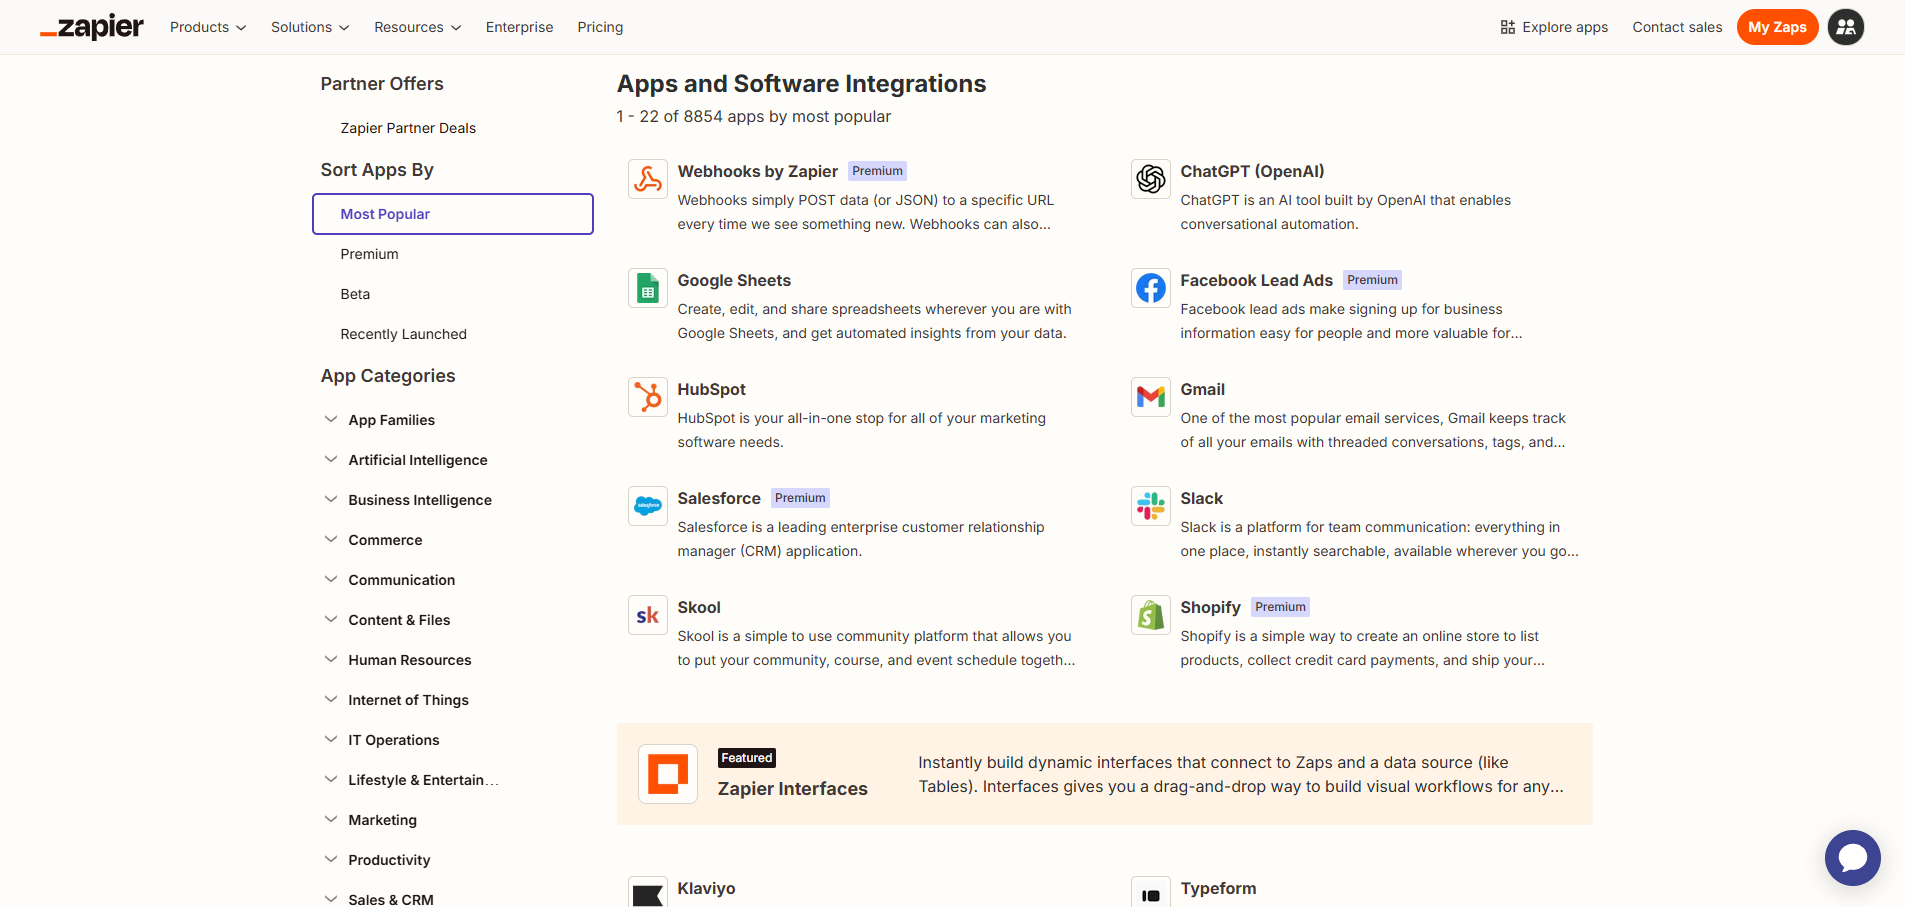Click the user profile avatar icon
The height and width of the screenshot is (907, 1905).
click(1845, 27)
